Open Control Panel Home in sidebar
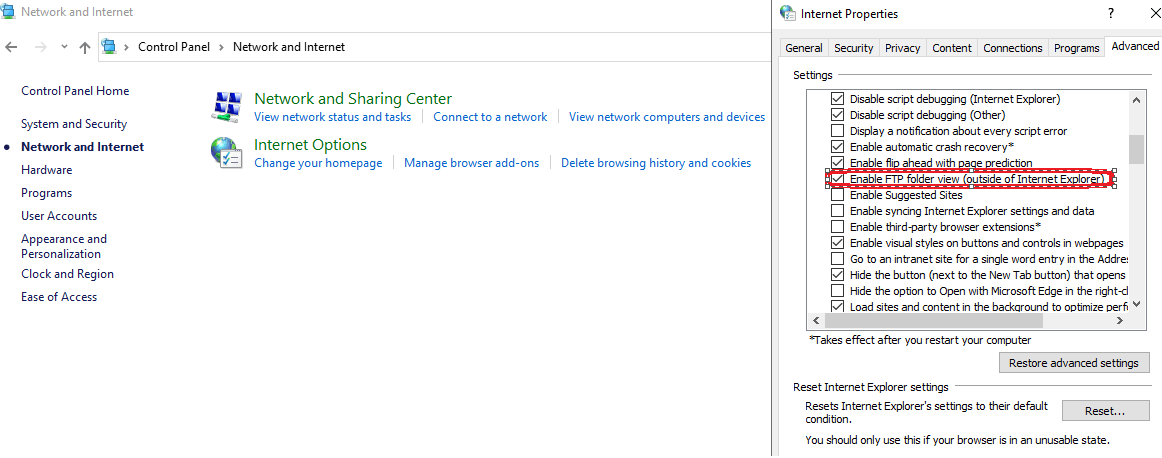Image resolution: width=1162 pixels, height=458 pixels. (75, 91)
